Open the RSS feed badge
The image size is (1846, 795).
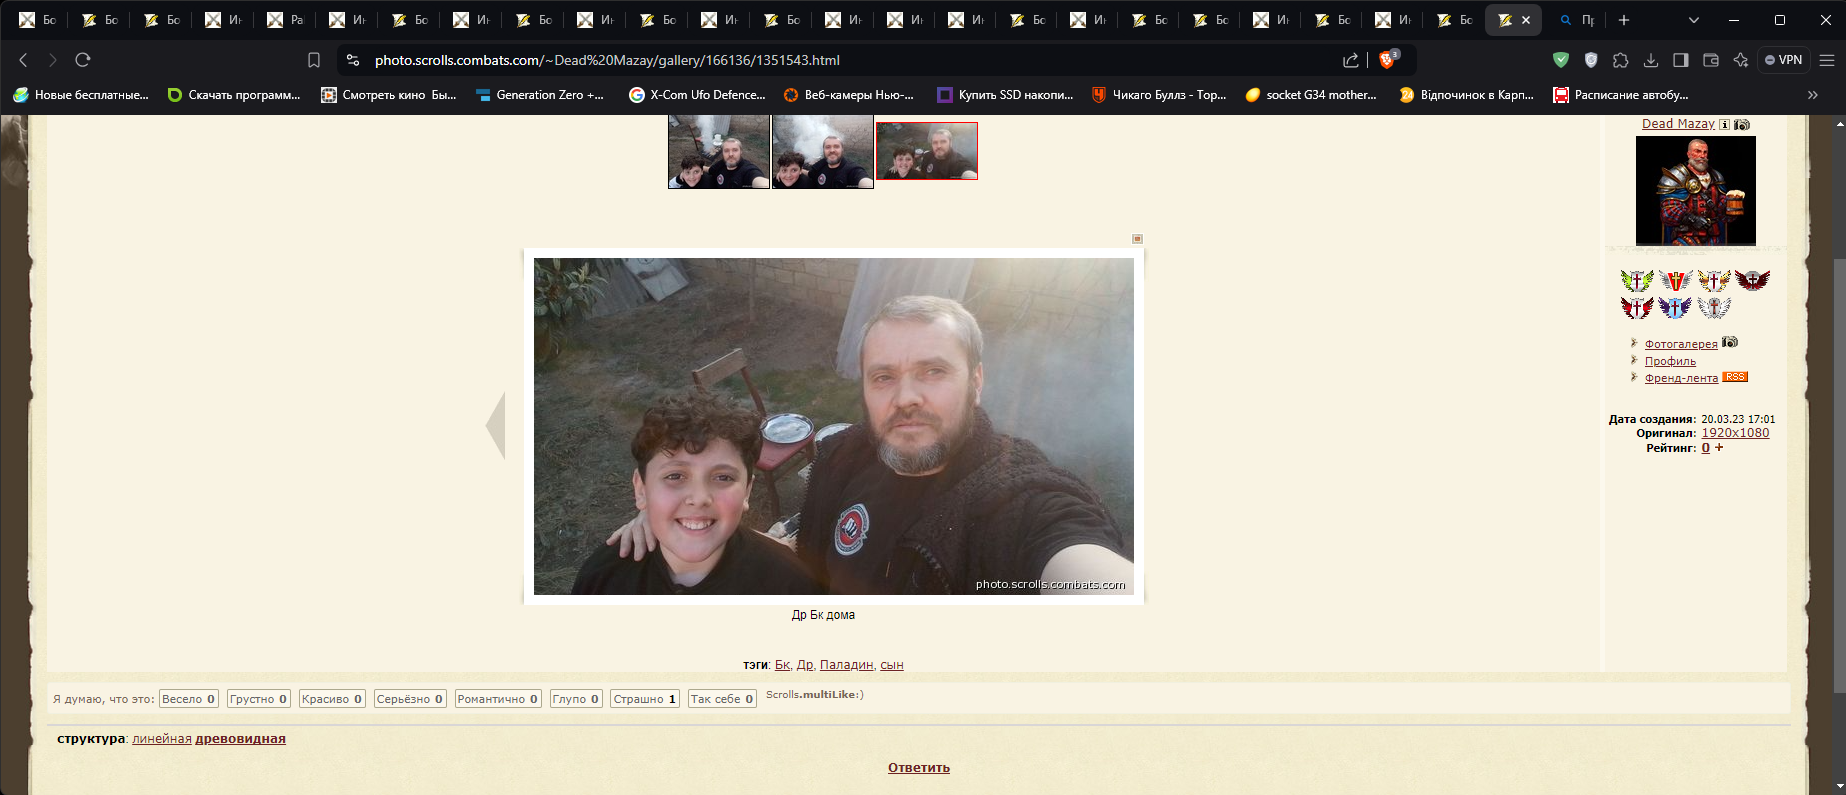coord(1735,377)
